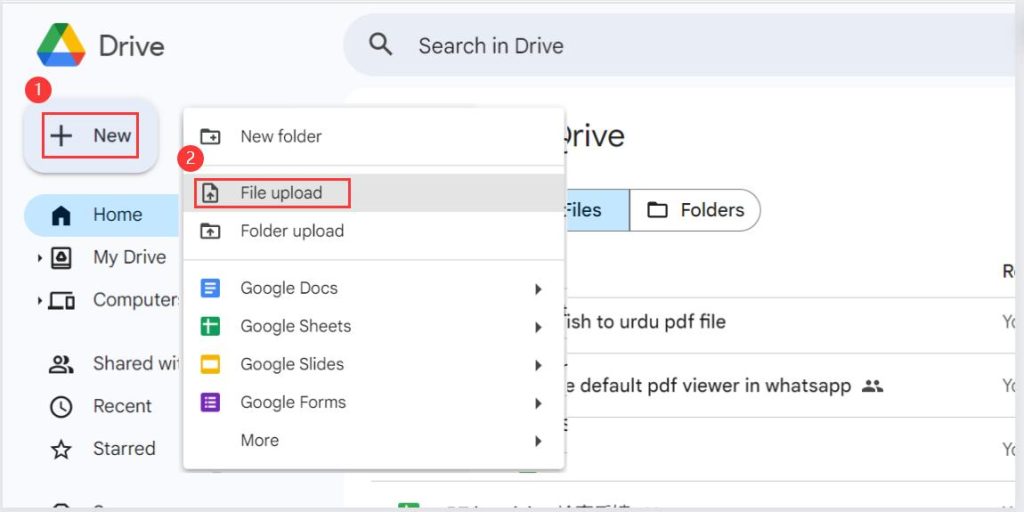Screen dimensions: 1024x512
Task: Click the Starred star icon
Action: click(61, 449)
